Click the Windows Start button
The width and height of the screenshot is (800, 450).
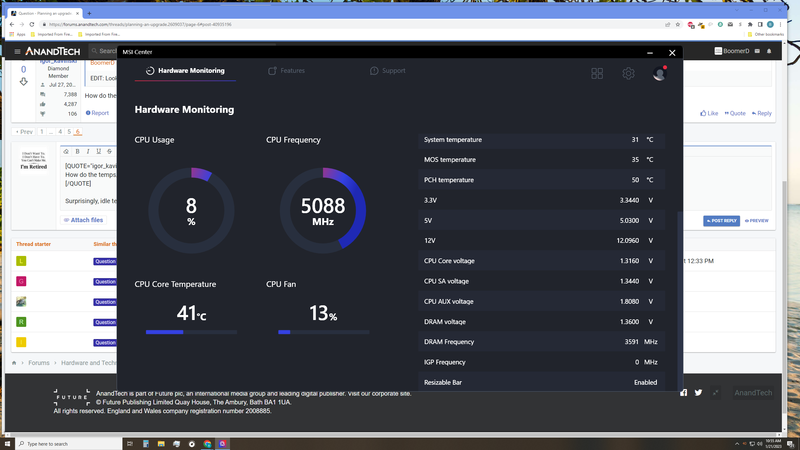pos(7,444)
